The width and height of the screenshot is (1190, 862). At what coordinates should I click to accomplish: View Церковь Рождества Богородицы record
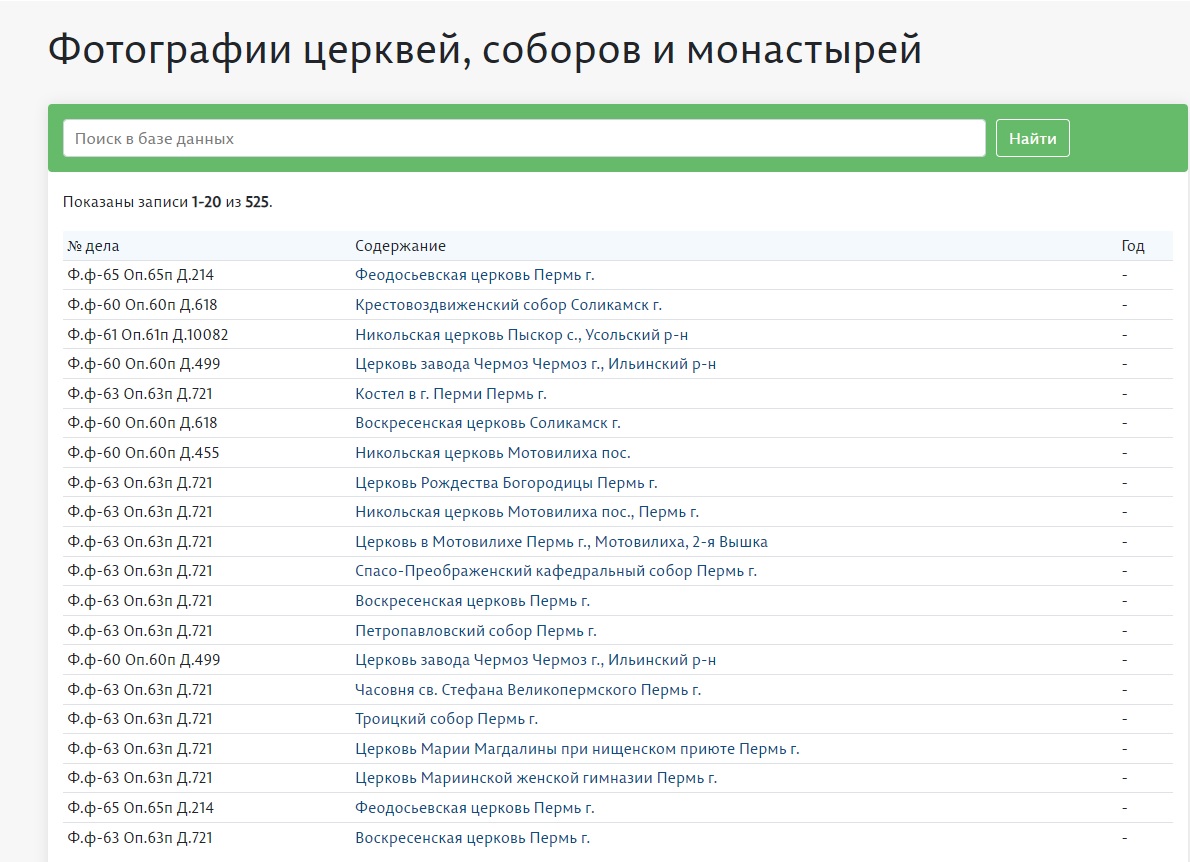tap(506, 483)
